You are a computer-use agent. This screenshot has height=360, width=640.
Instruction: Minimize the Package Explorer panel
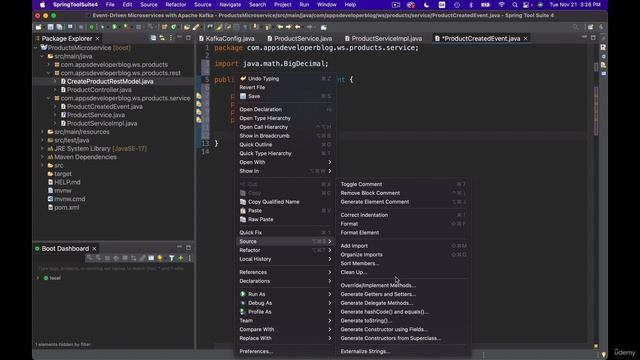coord(180,37)
